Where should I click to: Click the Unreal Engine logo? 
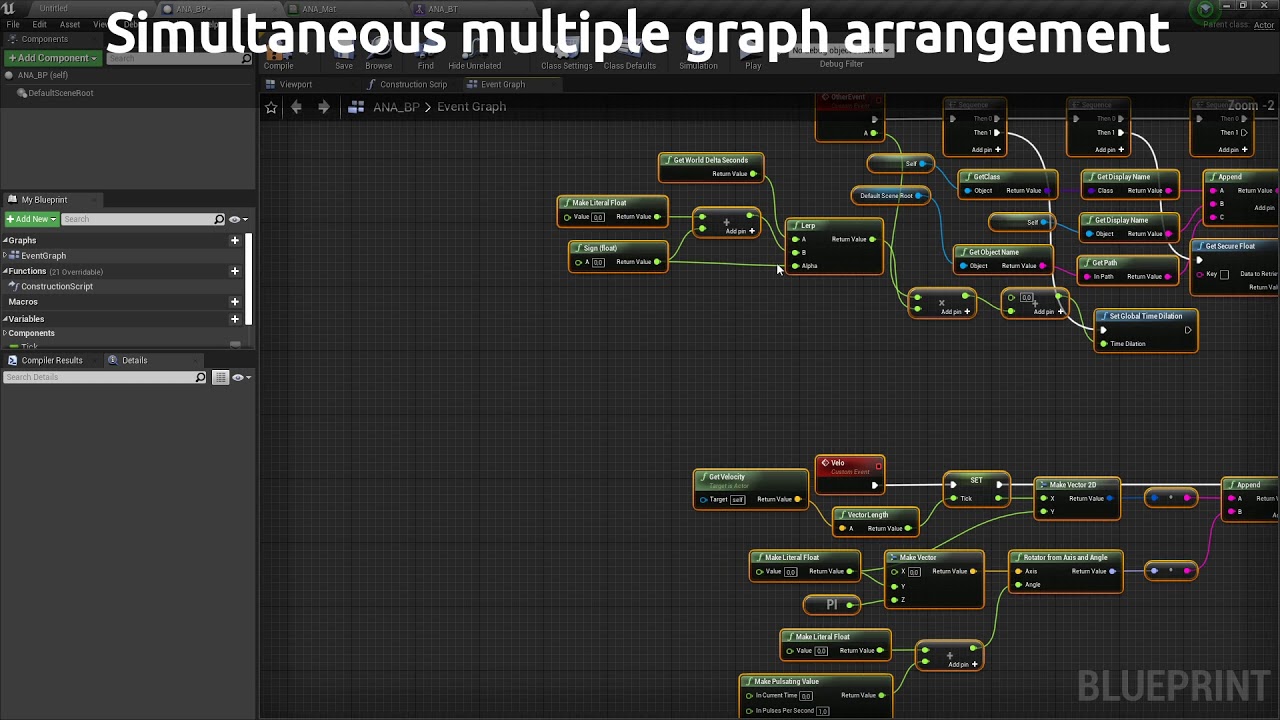click(8, 8)
